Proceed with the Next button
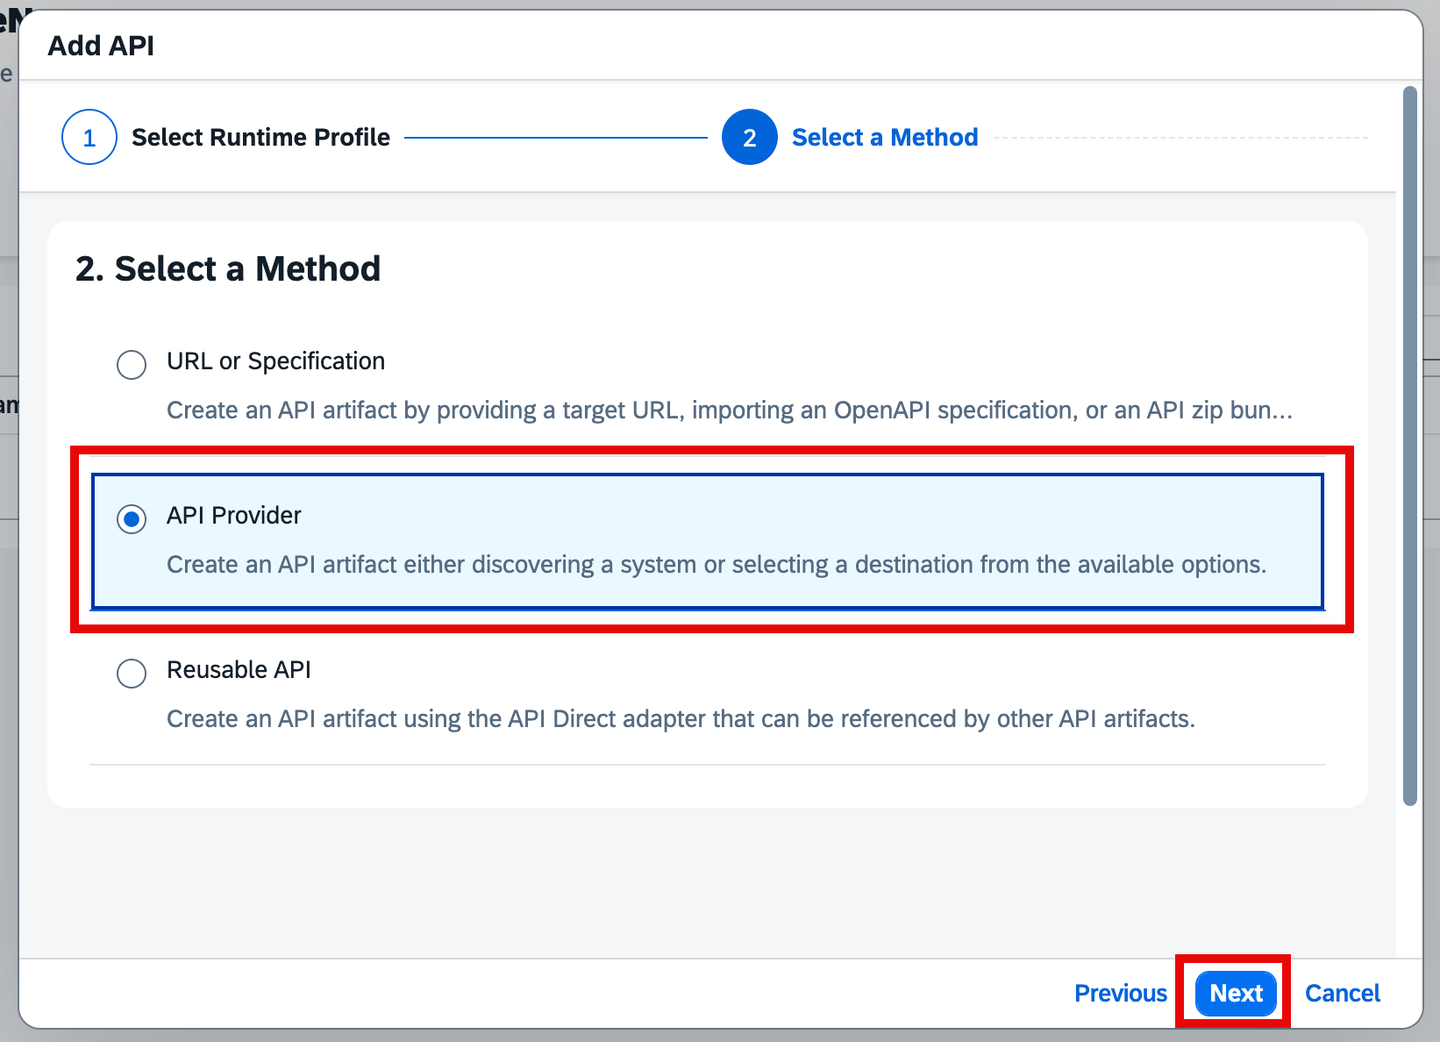 click(1236, 993)
